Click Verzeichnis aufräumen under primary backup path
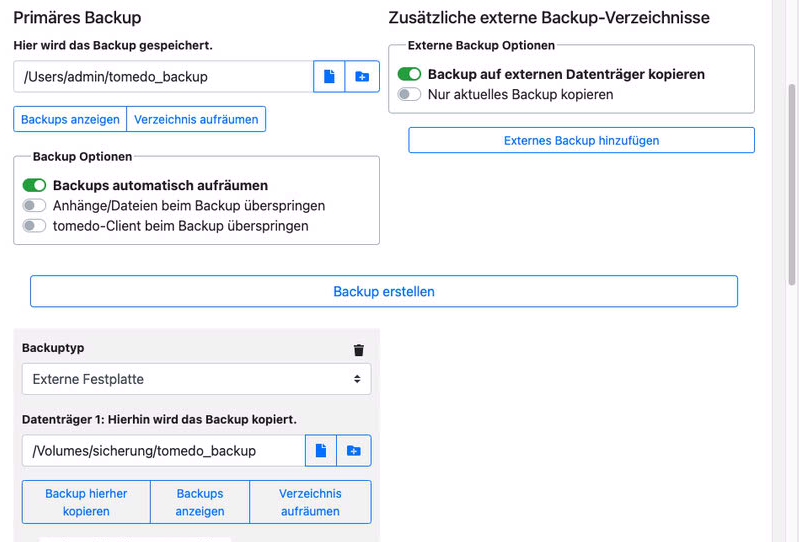799x542 pixels. tap(196, 119)
